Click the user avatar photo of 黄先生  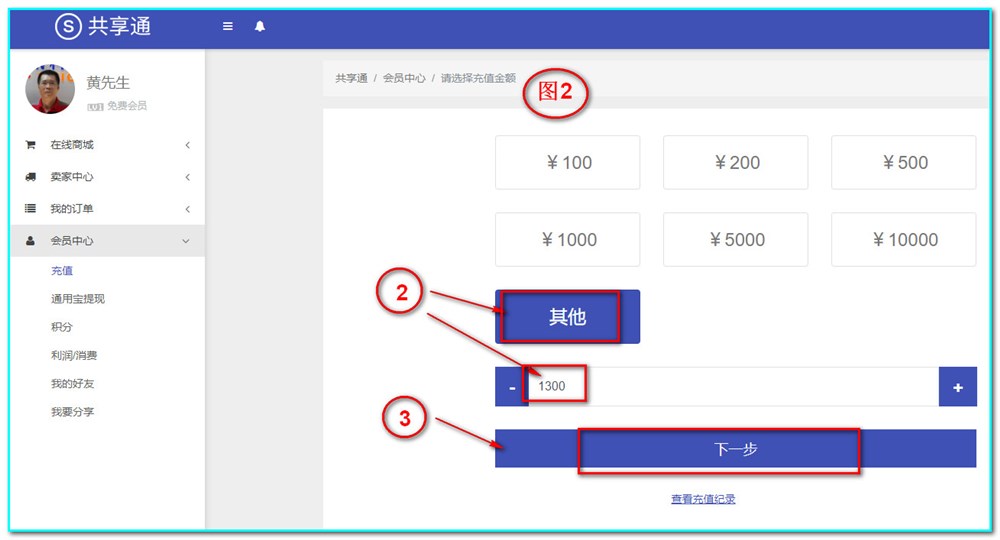(50, 89)
